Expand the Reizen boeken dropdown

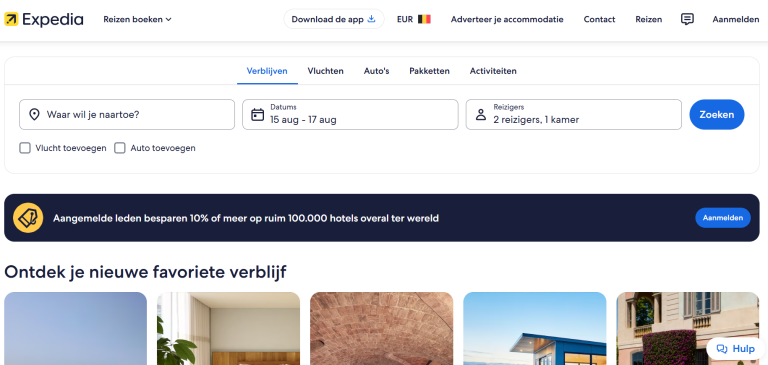point(137,19)
